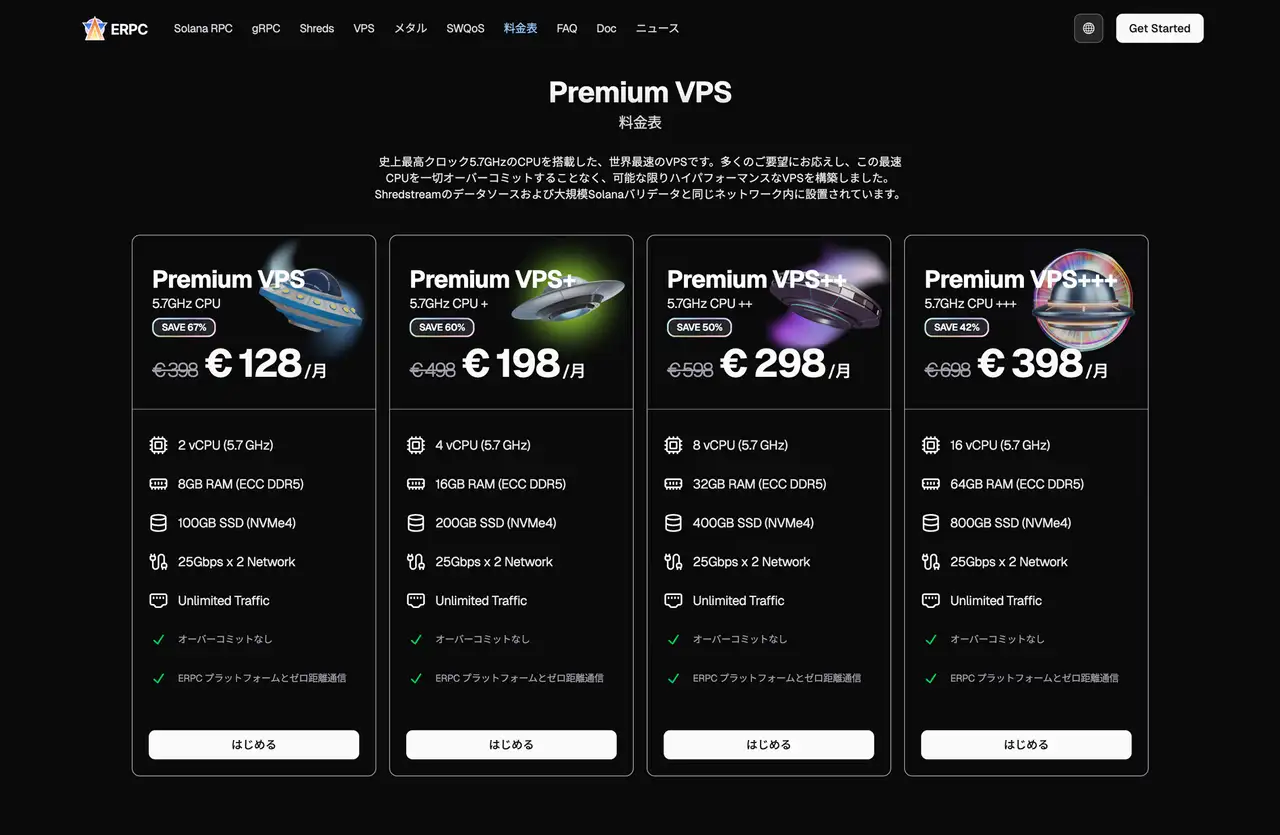Open the メタル page from navigation

pos(410,28)
